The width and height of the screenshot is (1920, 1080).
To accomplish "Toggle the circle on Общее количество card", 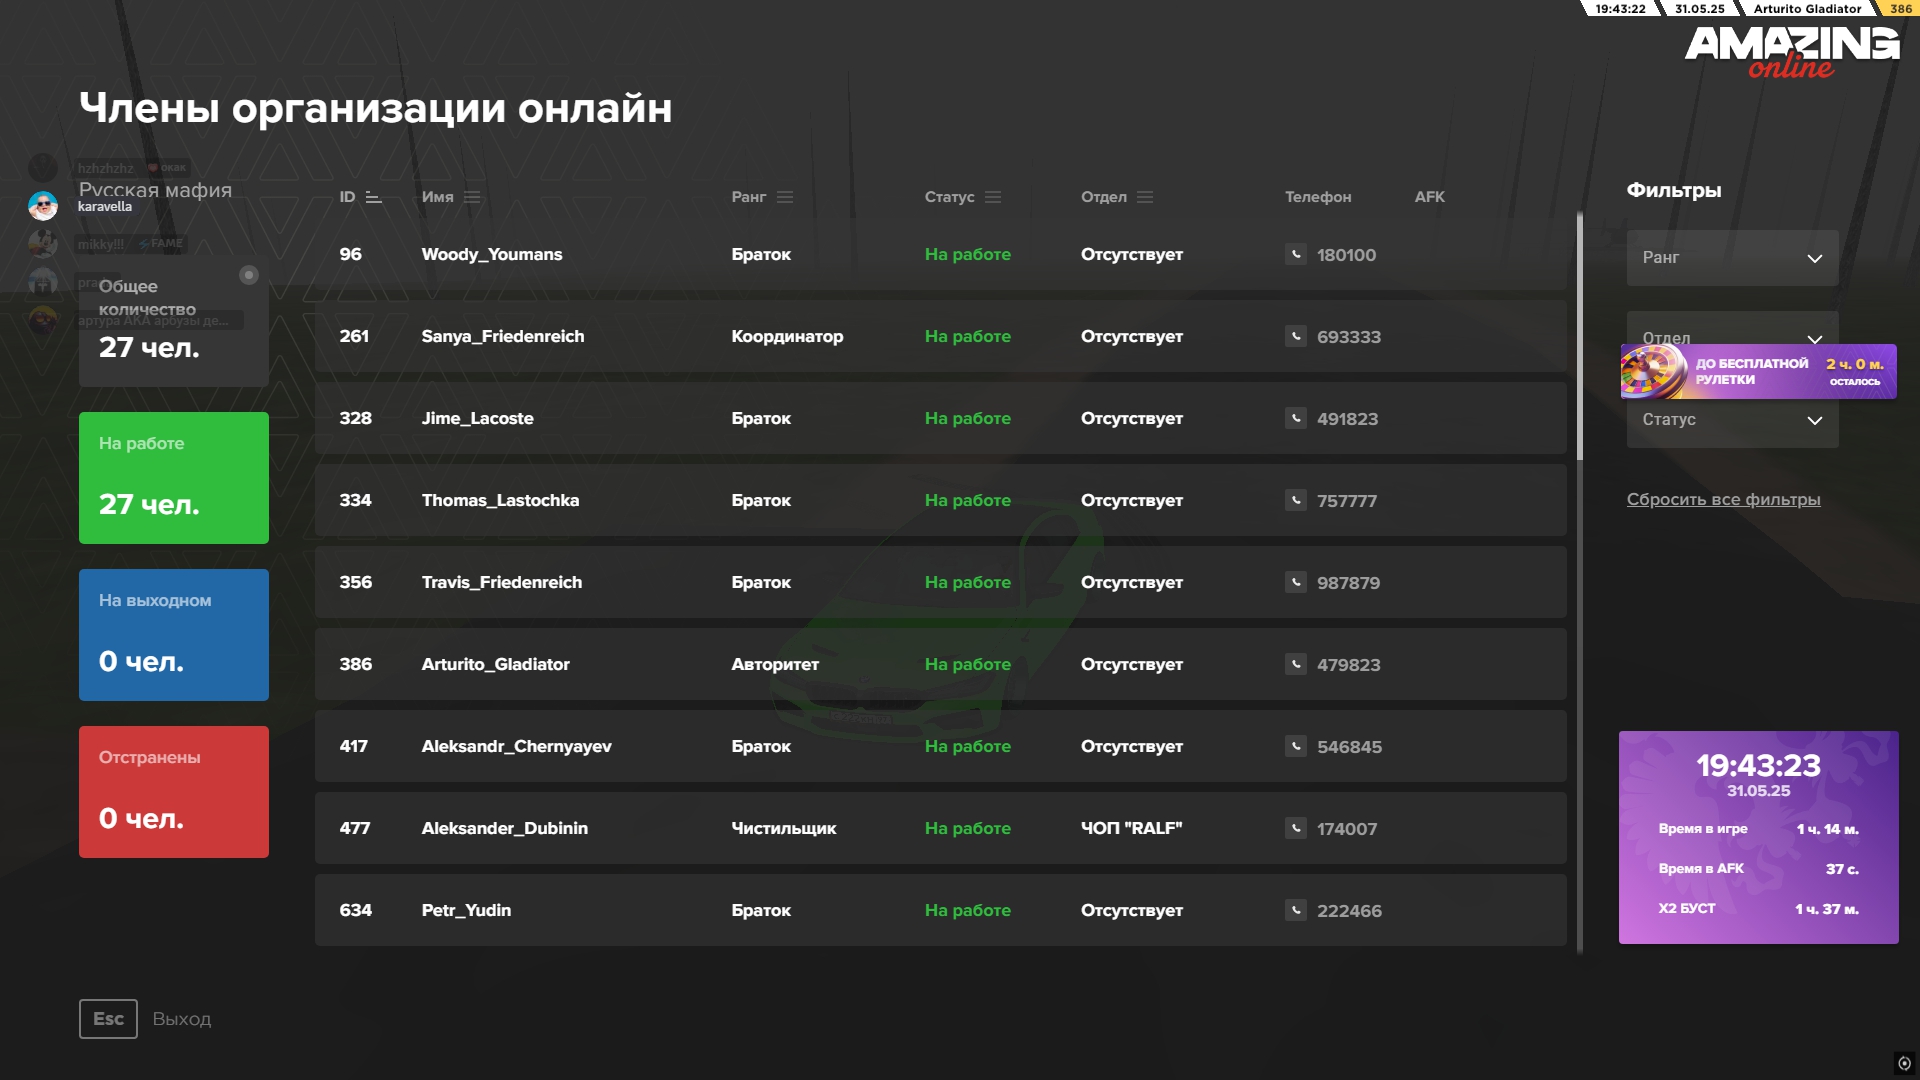I will tap(249, 275).
